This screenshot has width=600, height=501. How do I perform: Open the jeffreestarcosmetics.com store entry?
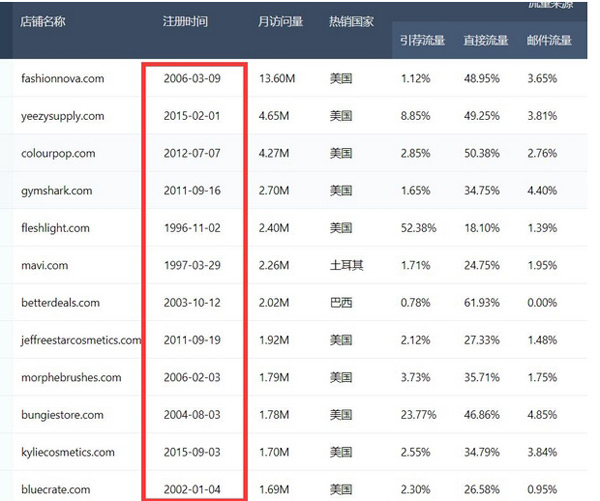81,340
